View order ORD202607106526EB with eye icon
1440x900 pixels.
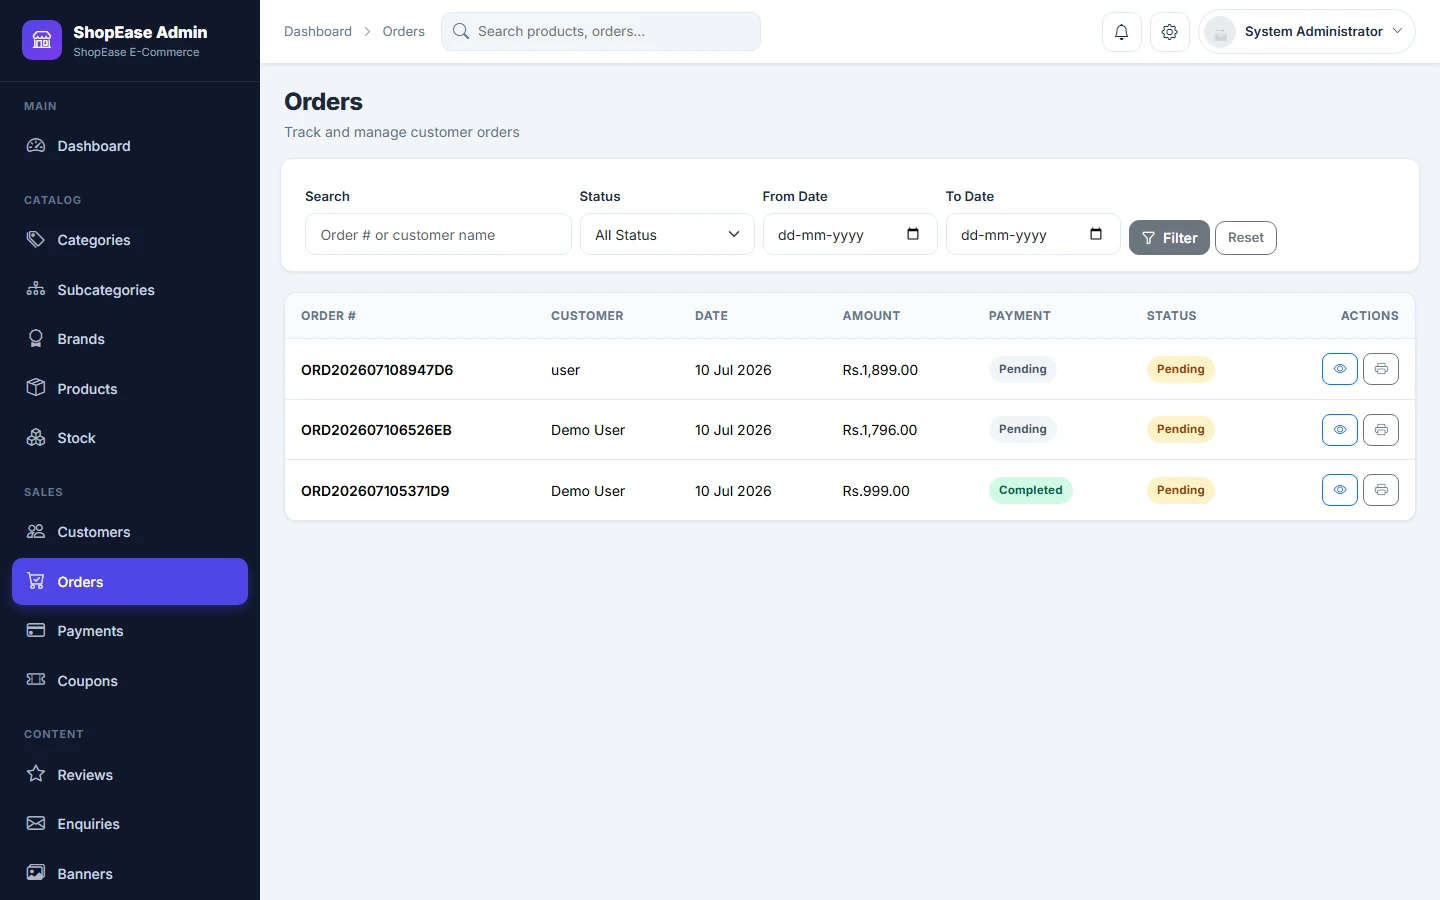1340,430
